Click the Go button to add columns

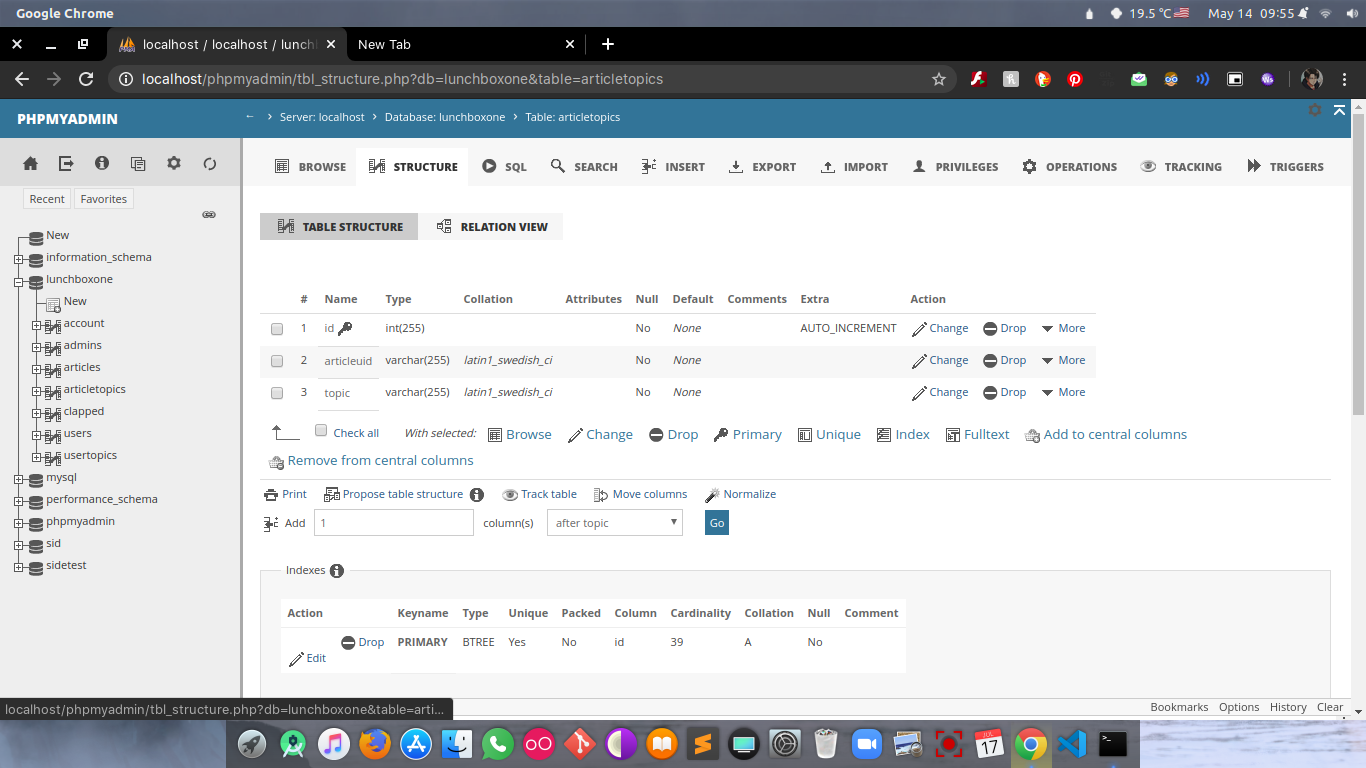click(716, 522)
